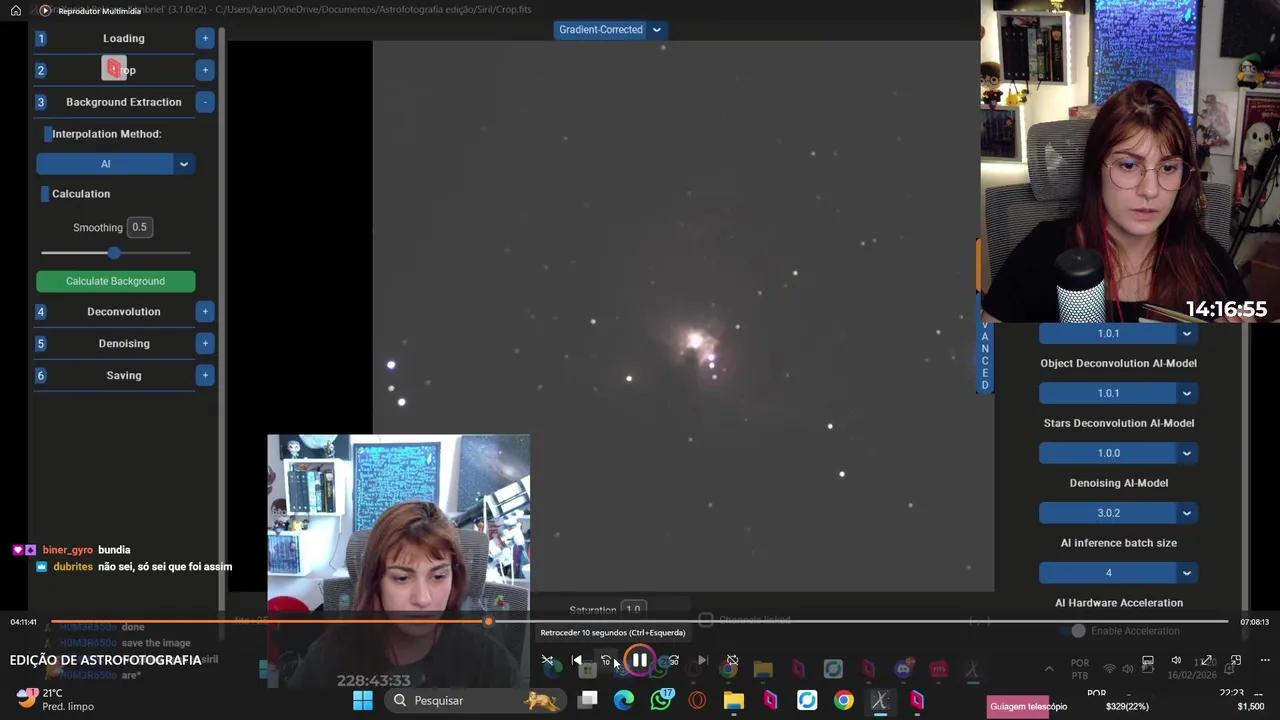Open the cast/subtitles media control

1148,660
